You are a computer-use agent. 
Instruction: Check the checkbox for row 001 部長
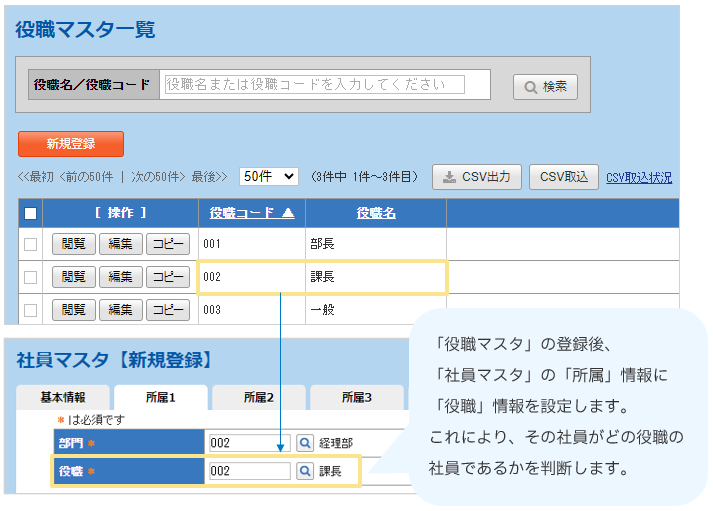(x=30, y=244)
